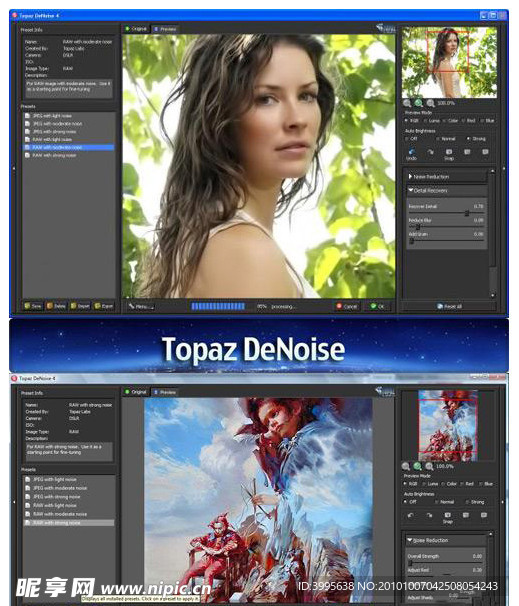Image resolution: width=519 pixels, height=606 pixels.
Task: Collapse the preset panel arrow in painting window
Action: pos(14,502)
